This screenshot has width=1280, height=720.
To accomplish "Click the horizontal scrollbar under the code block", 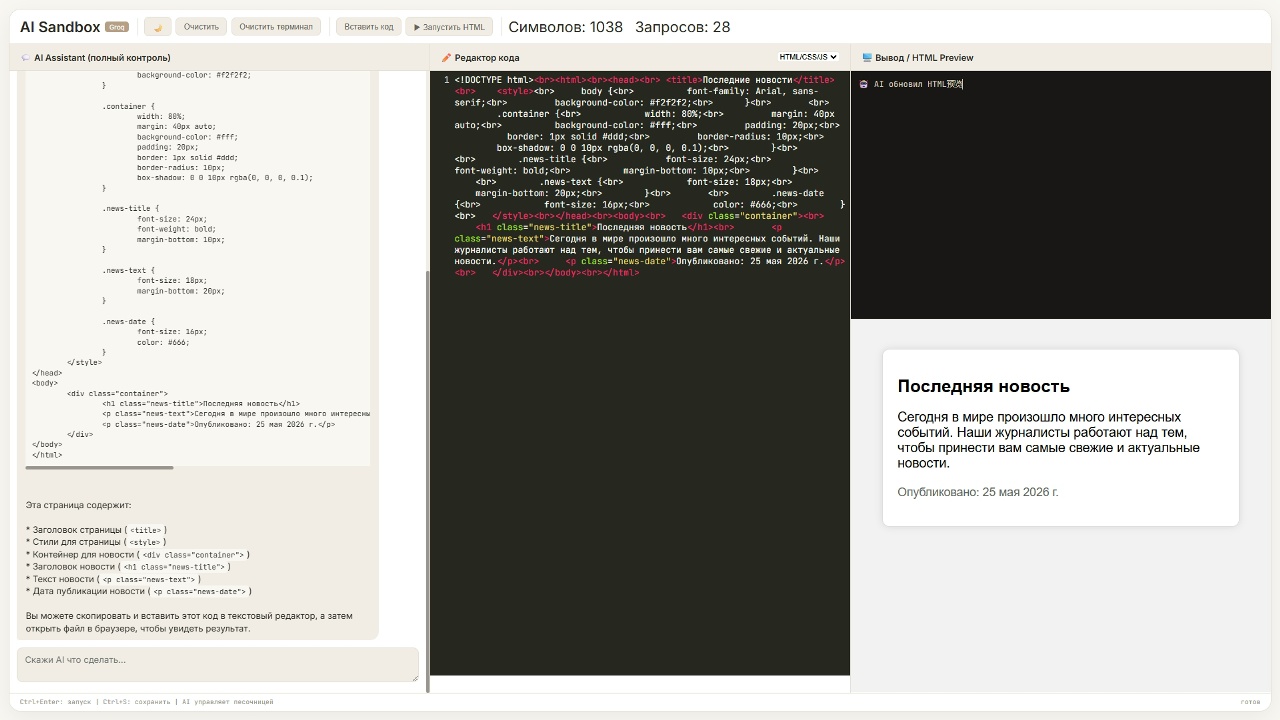I will point(99,467).
